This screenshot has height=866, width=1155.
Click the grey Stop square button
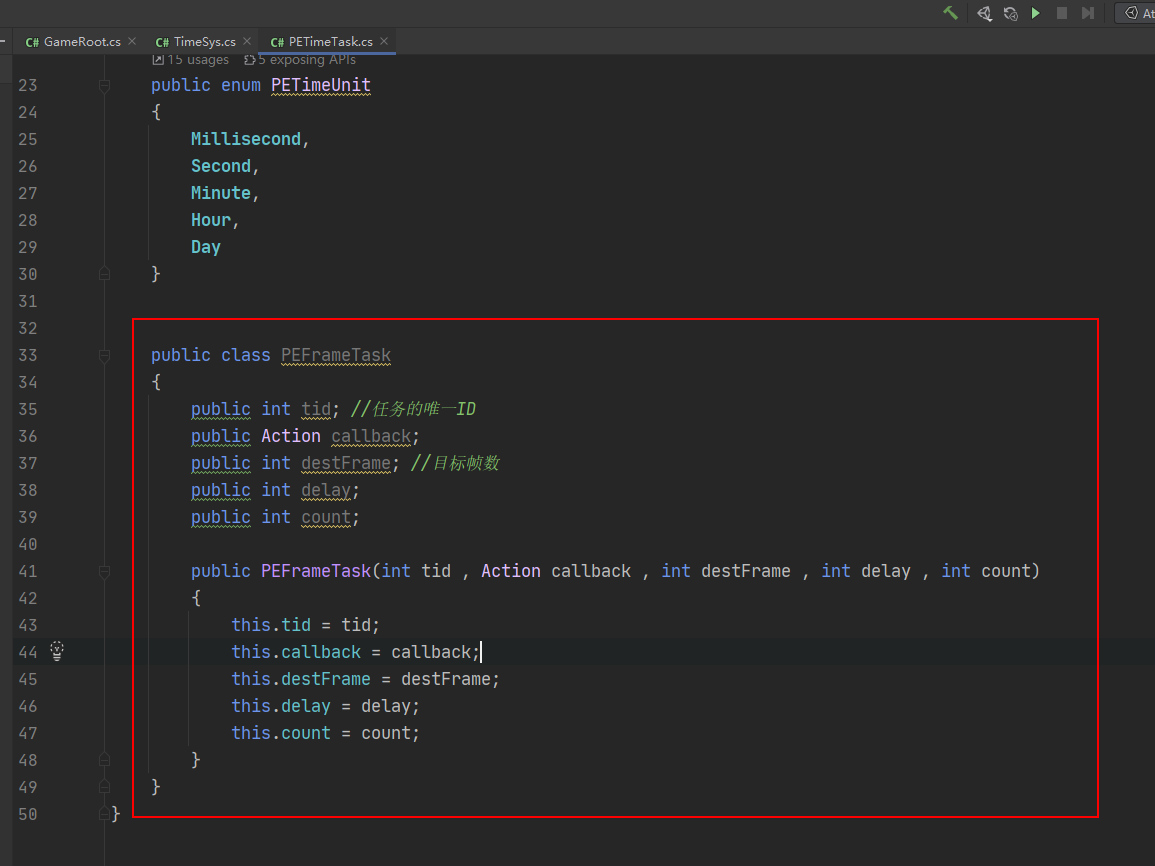tap(1061, 13)
